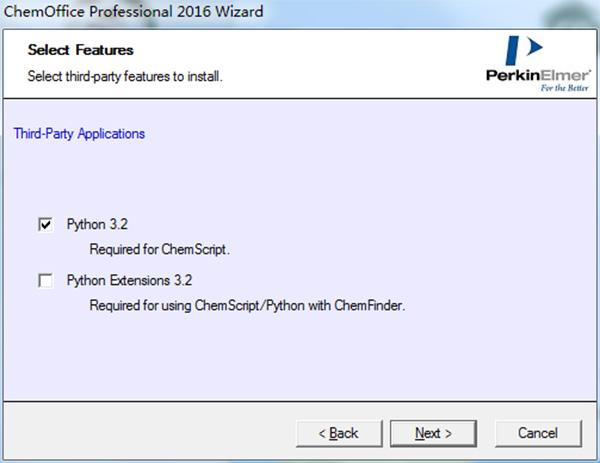Click the Third-Party Applications heading
600x463 pixels.
pos(79,134)
